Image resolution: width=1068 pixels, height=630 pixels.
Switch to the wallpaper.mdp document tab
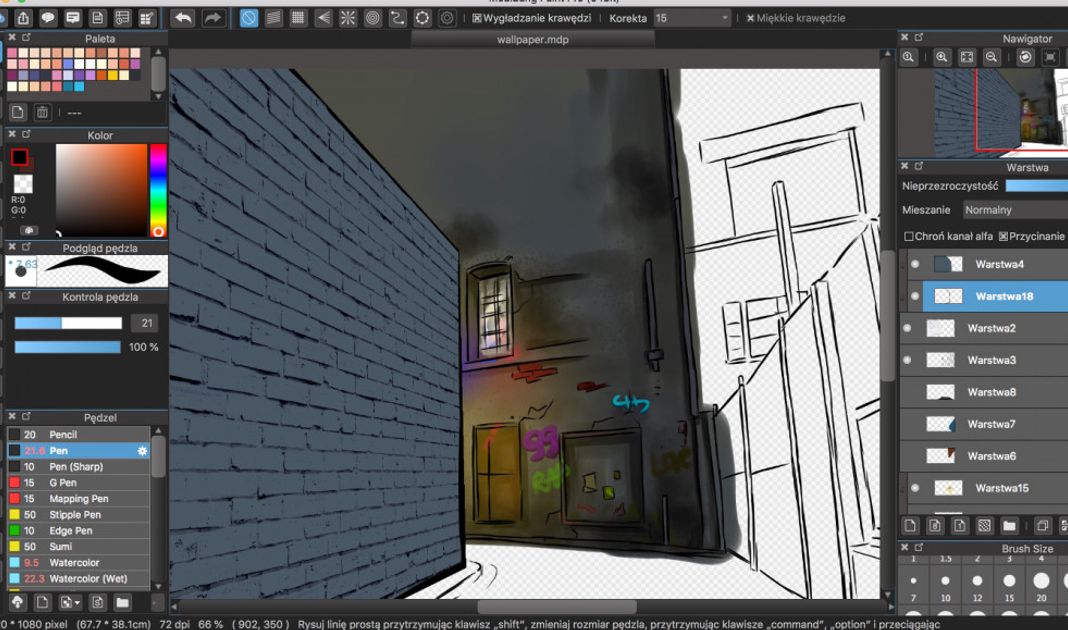click(532, 39)
